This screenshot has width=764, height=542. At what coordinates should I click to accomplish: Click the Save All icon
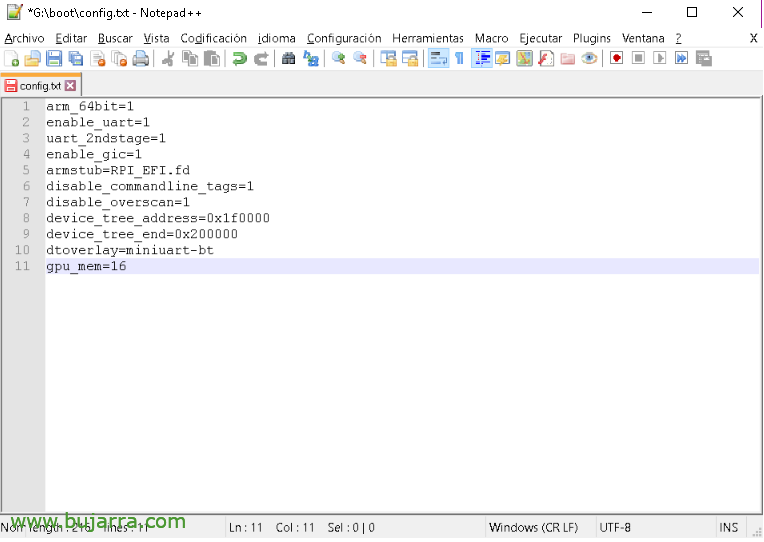(x=76, y=58)
